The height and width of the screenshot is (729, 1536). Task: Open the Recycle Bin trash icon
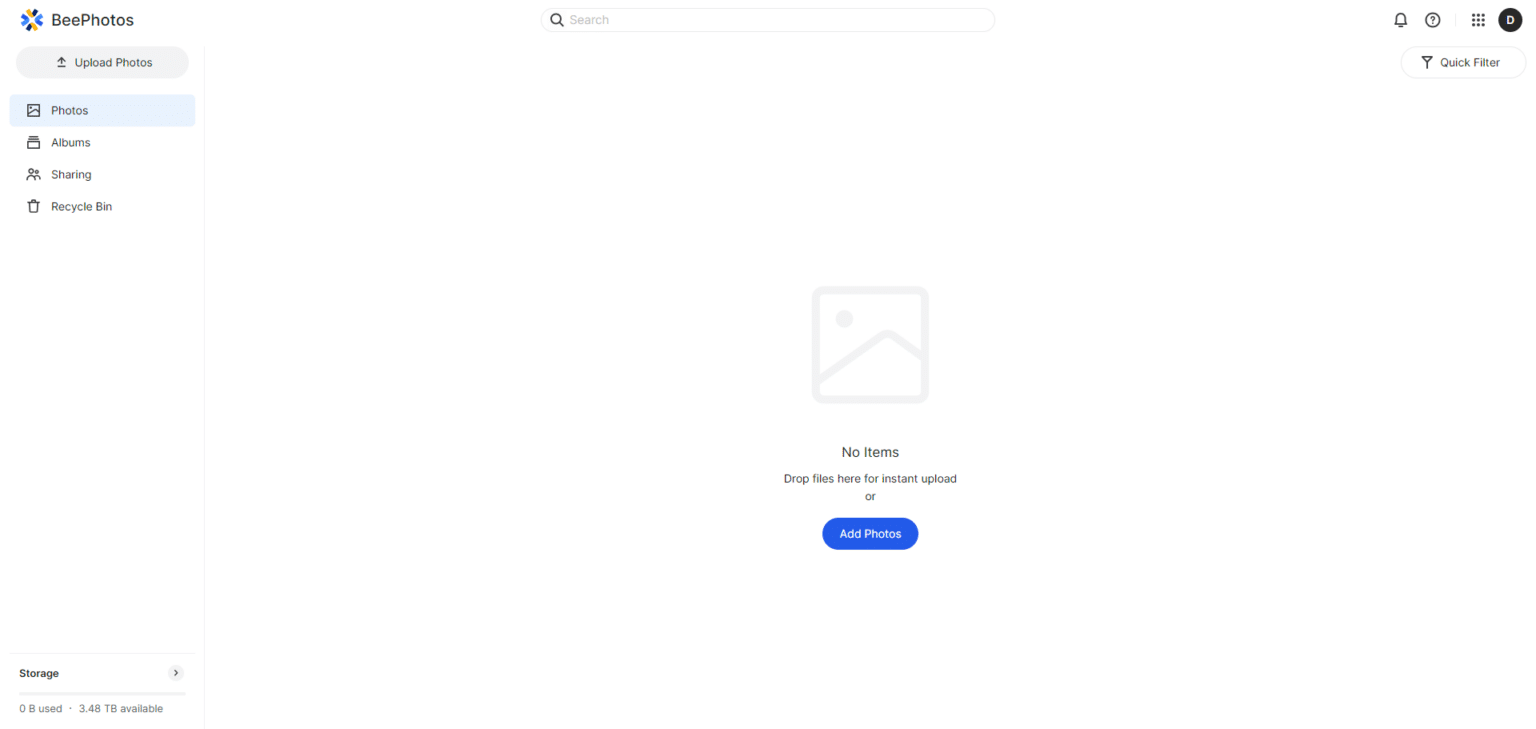tap(34, 206)
